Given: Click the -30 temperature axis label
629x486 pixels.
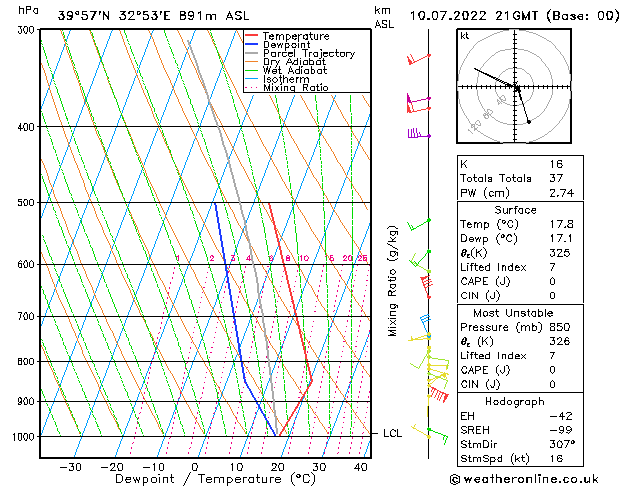Looking at the screenshot, I should click(71, 467).
